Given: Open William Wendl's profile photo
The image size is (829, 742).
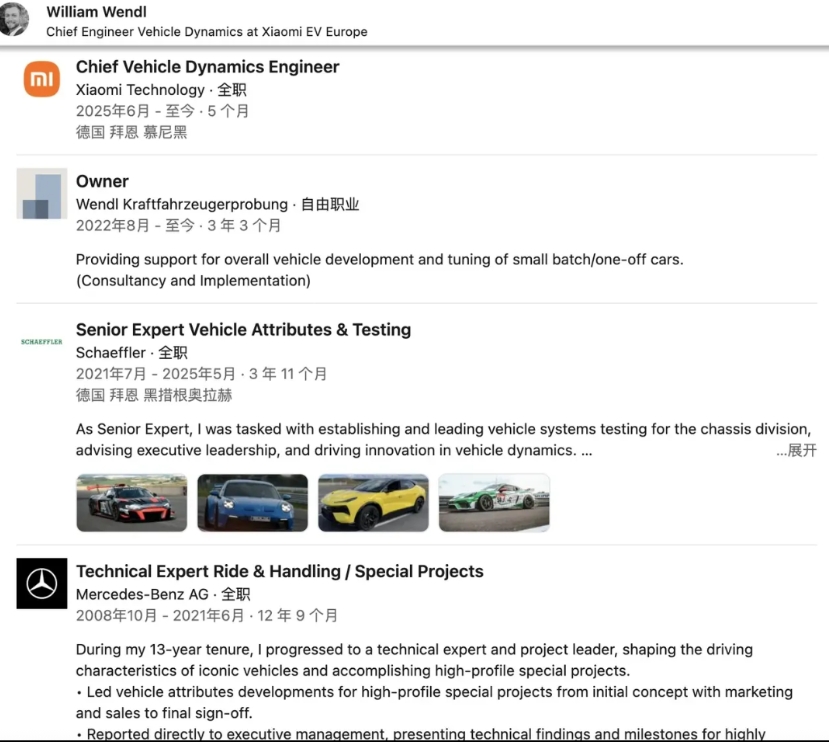Looking at the screenshot, I should (x=14, y=19).
